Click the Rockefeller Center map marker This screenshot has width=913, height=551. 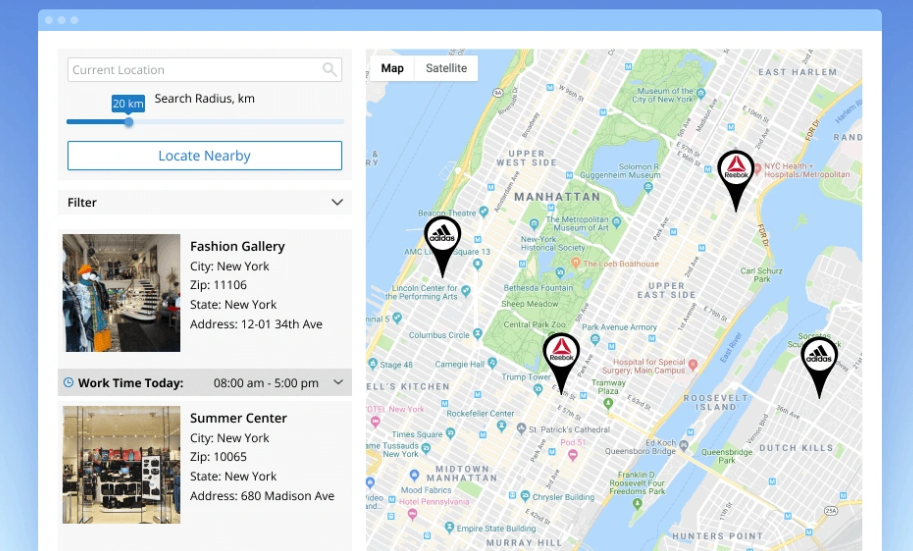click(x=501, y=426)
